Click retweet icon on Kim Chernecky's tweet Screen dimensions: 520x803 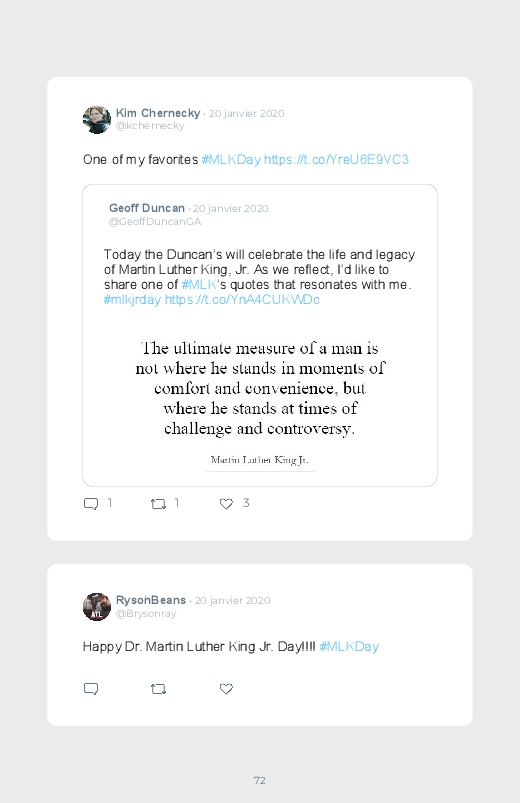158,504
